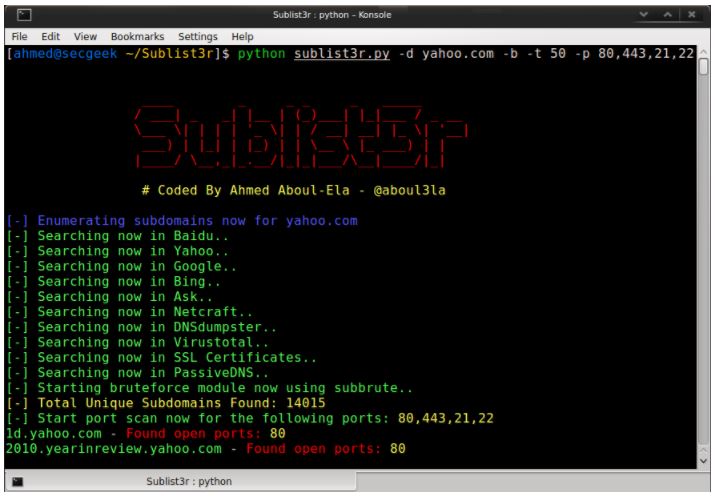Open the View menu
This screenshot has height=496, width=715.
click(85, 36)
